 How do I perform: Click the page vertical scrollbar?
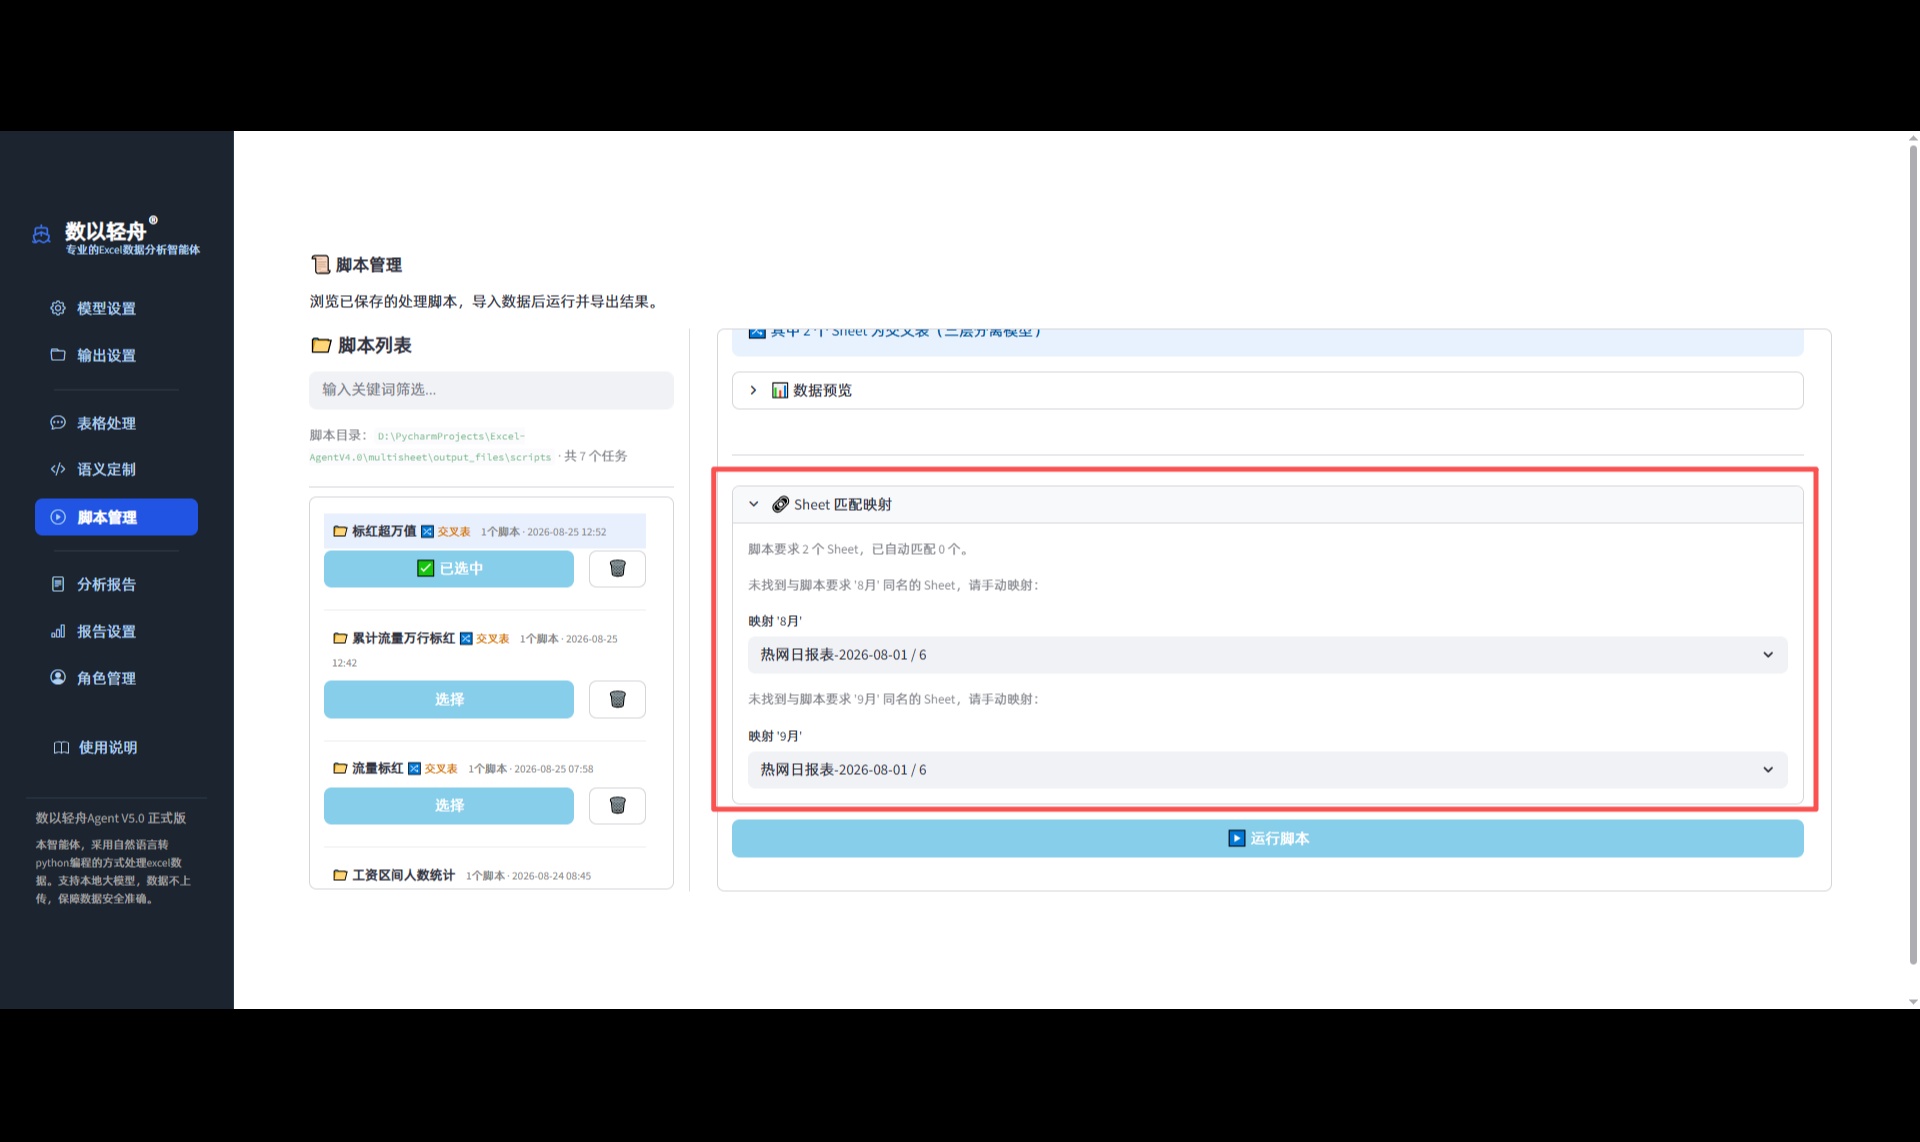coord(1913,555)
